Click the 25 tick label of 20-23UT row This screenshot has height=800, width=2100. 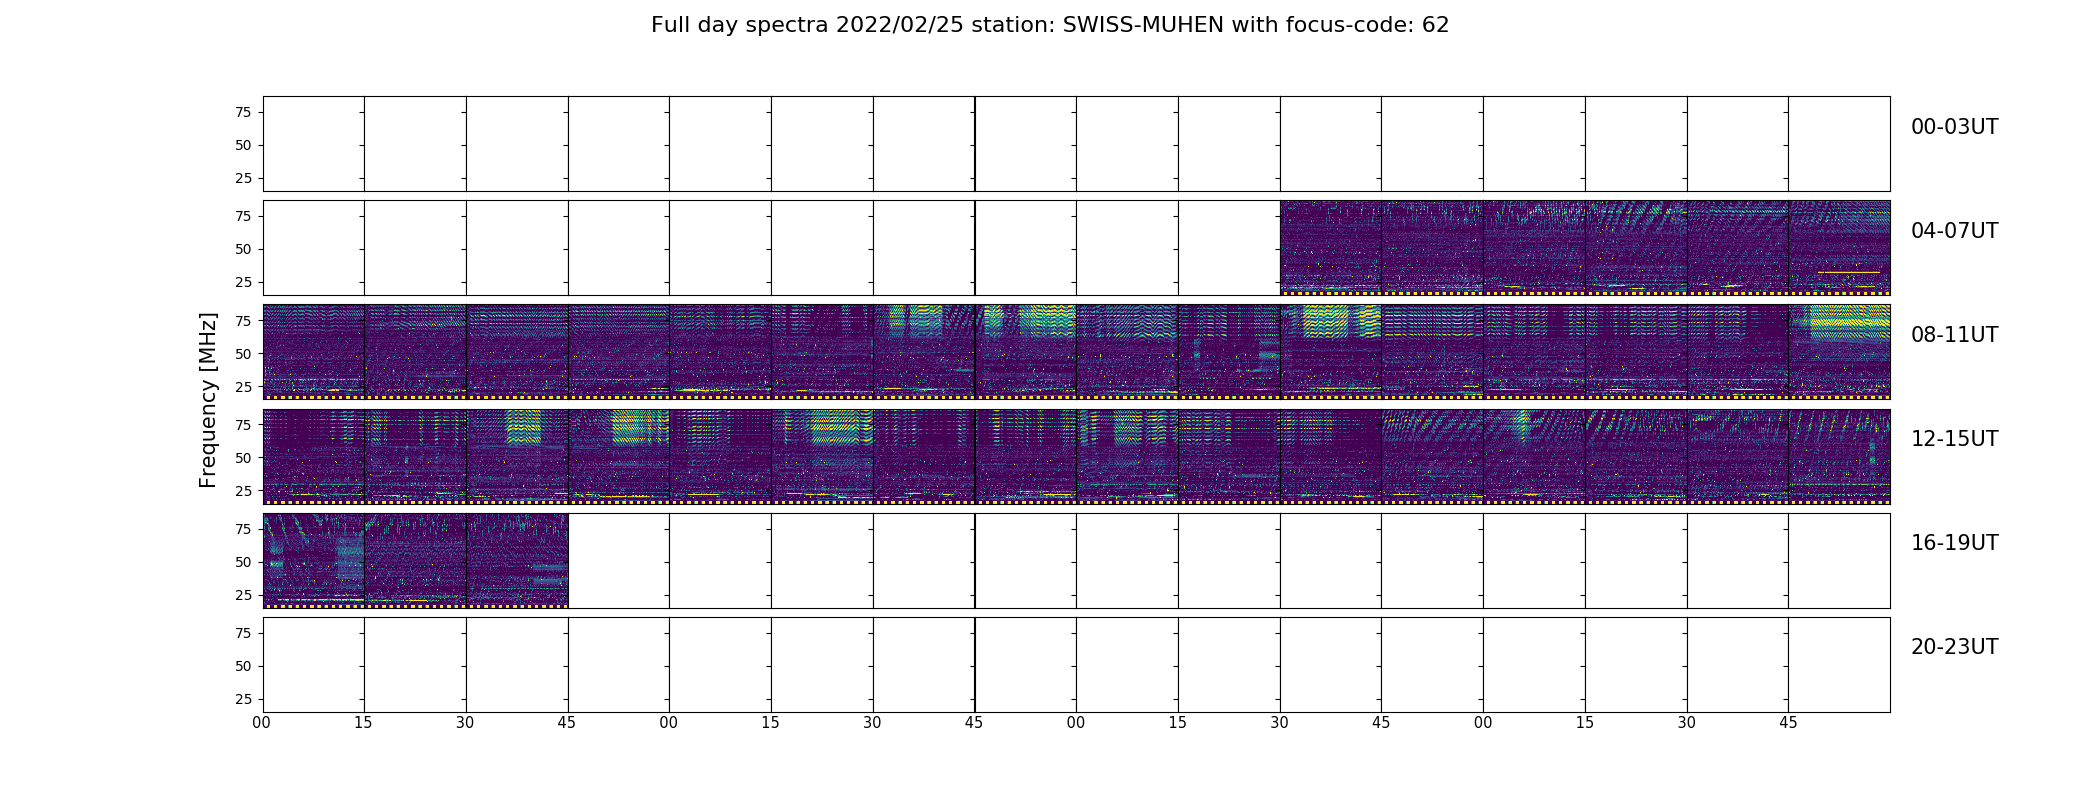click(243, 699)
